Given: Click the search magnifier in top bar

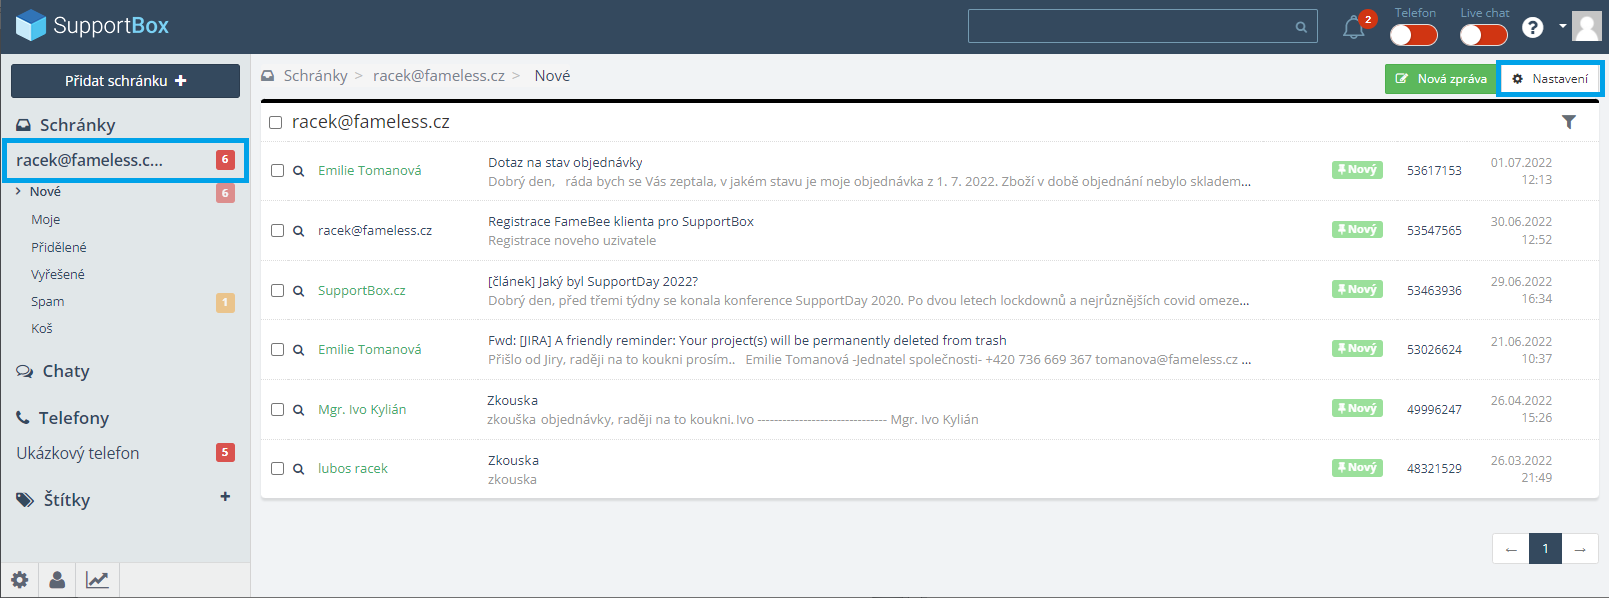Looking at the screenshot, I should coord(1301,27).
